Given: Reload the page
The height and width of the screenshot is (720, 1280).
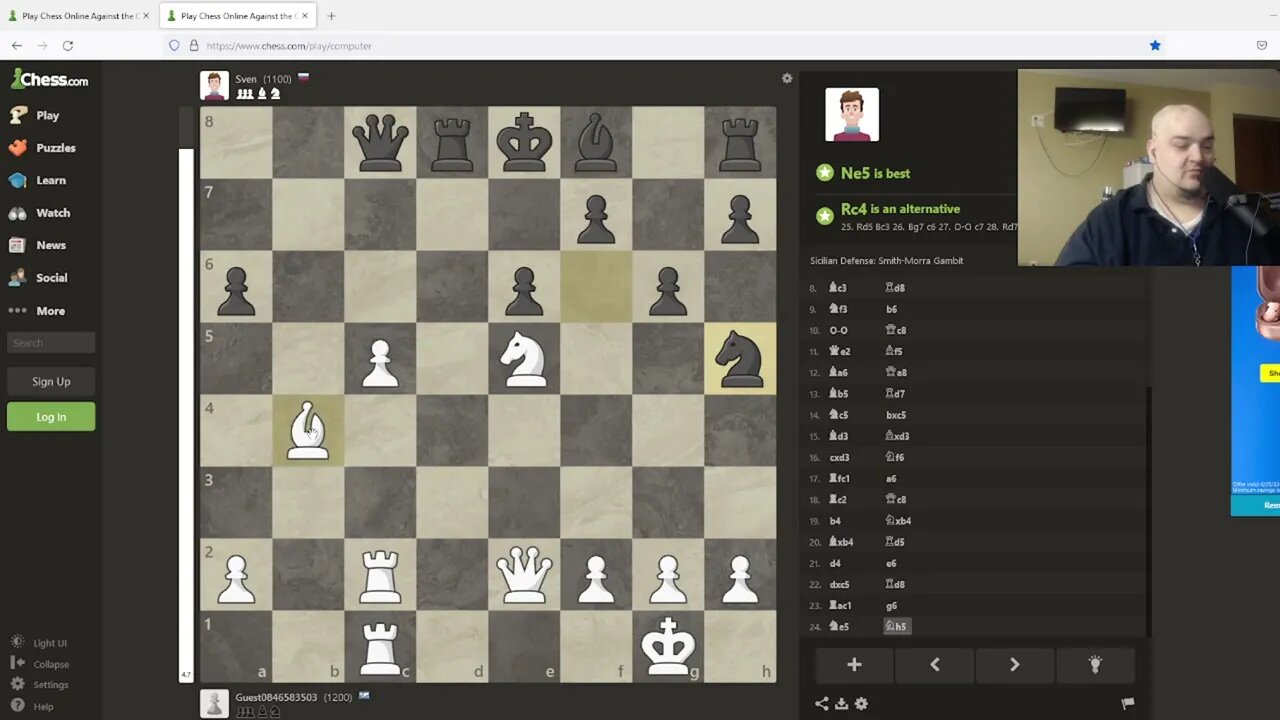Looking at the screenshot, I should [68, 45].
